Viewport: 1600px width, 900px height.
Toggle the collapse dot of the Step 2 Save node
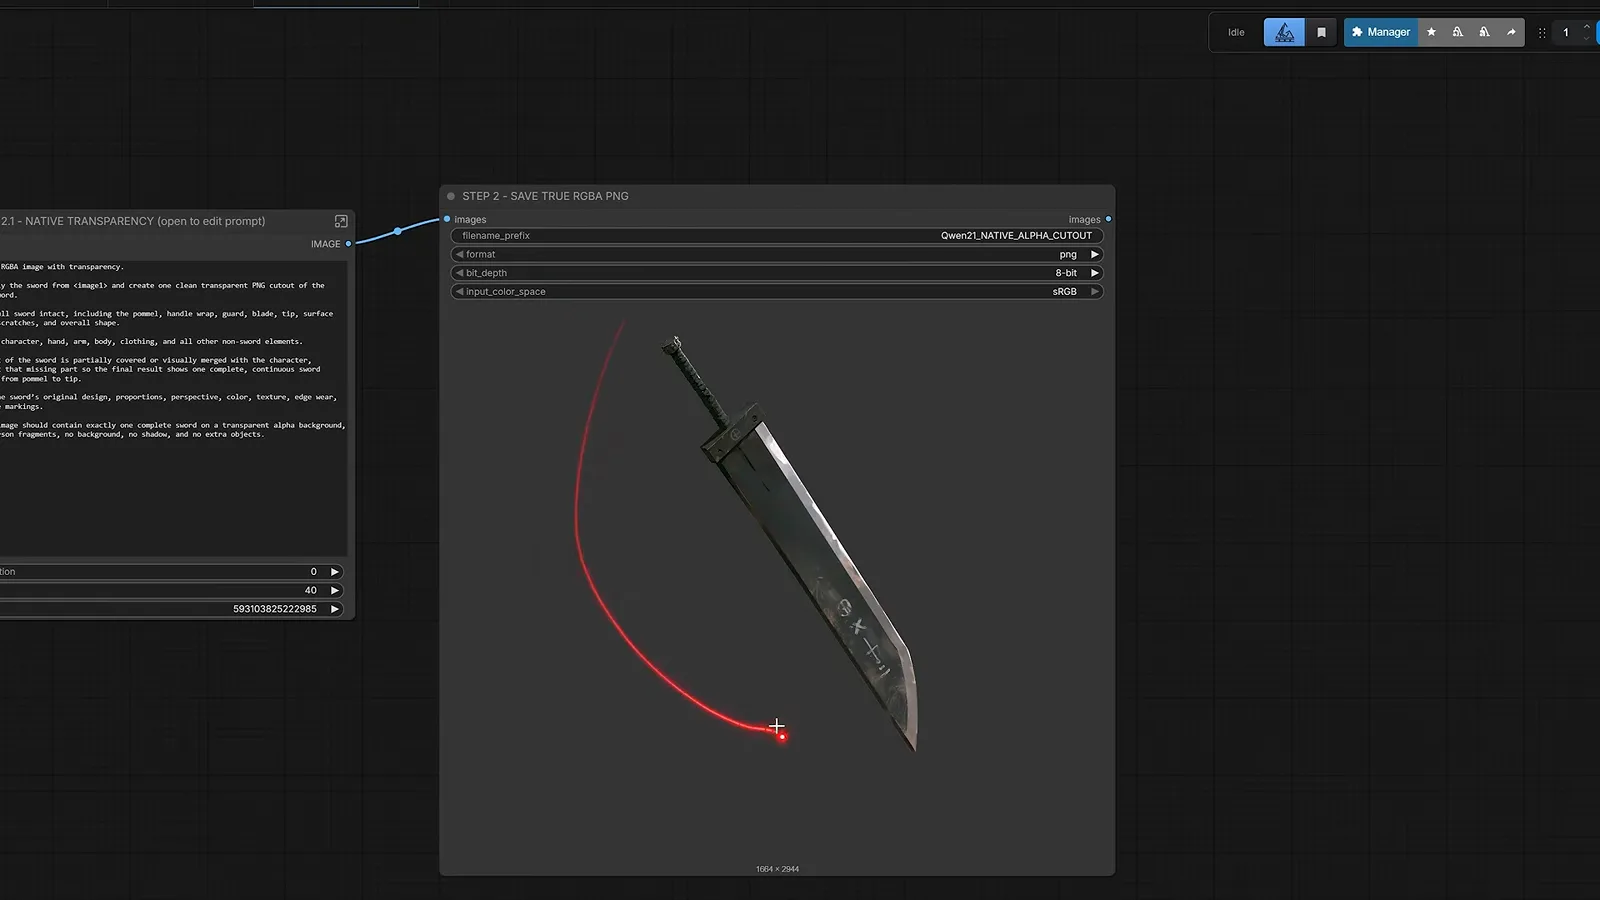click(x=451, y=196)
